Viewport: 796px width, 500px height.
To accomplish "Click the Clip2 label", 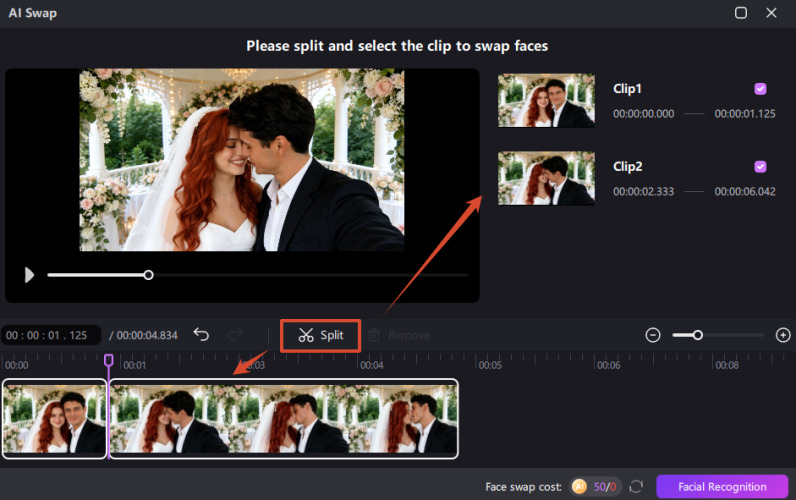I will pos(627,166).
